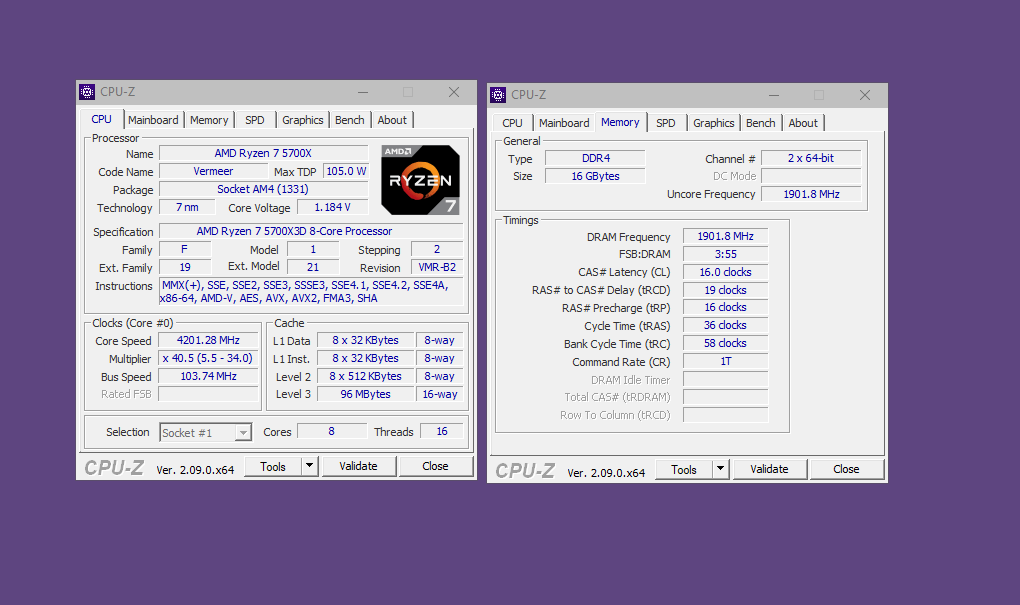Click DRAM Frequency value 1901.8 MHz
The height and width of the screenshot is (605, 1020).
[725, 236]
